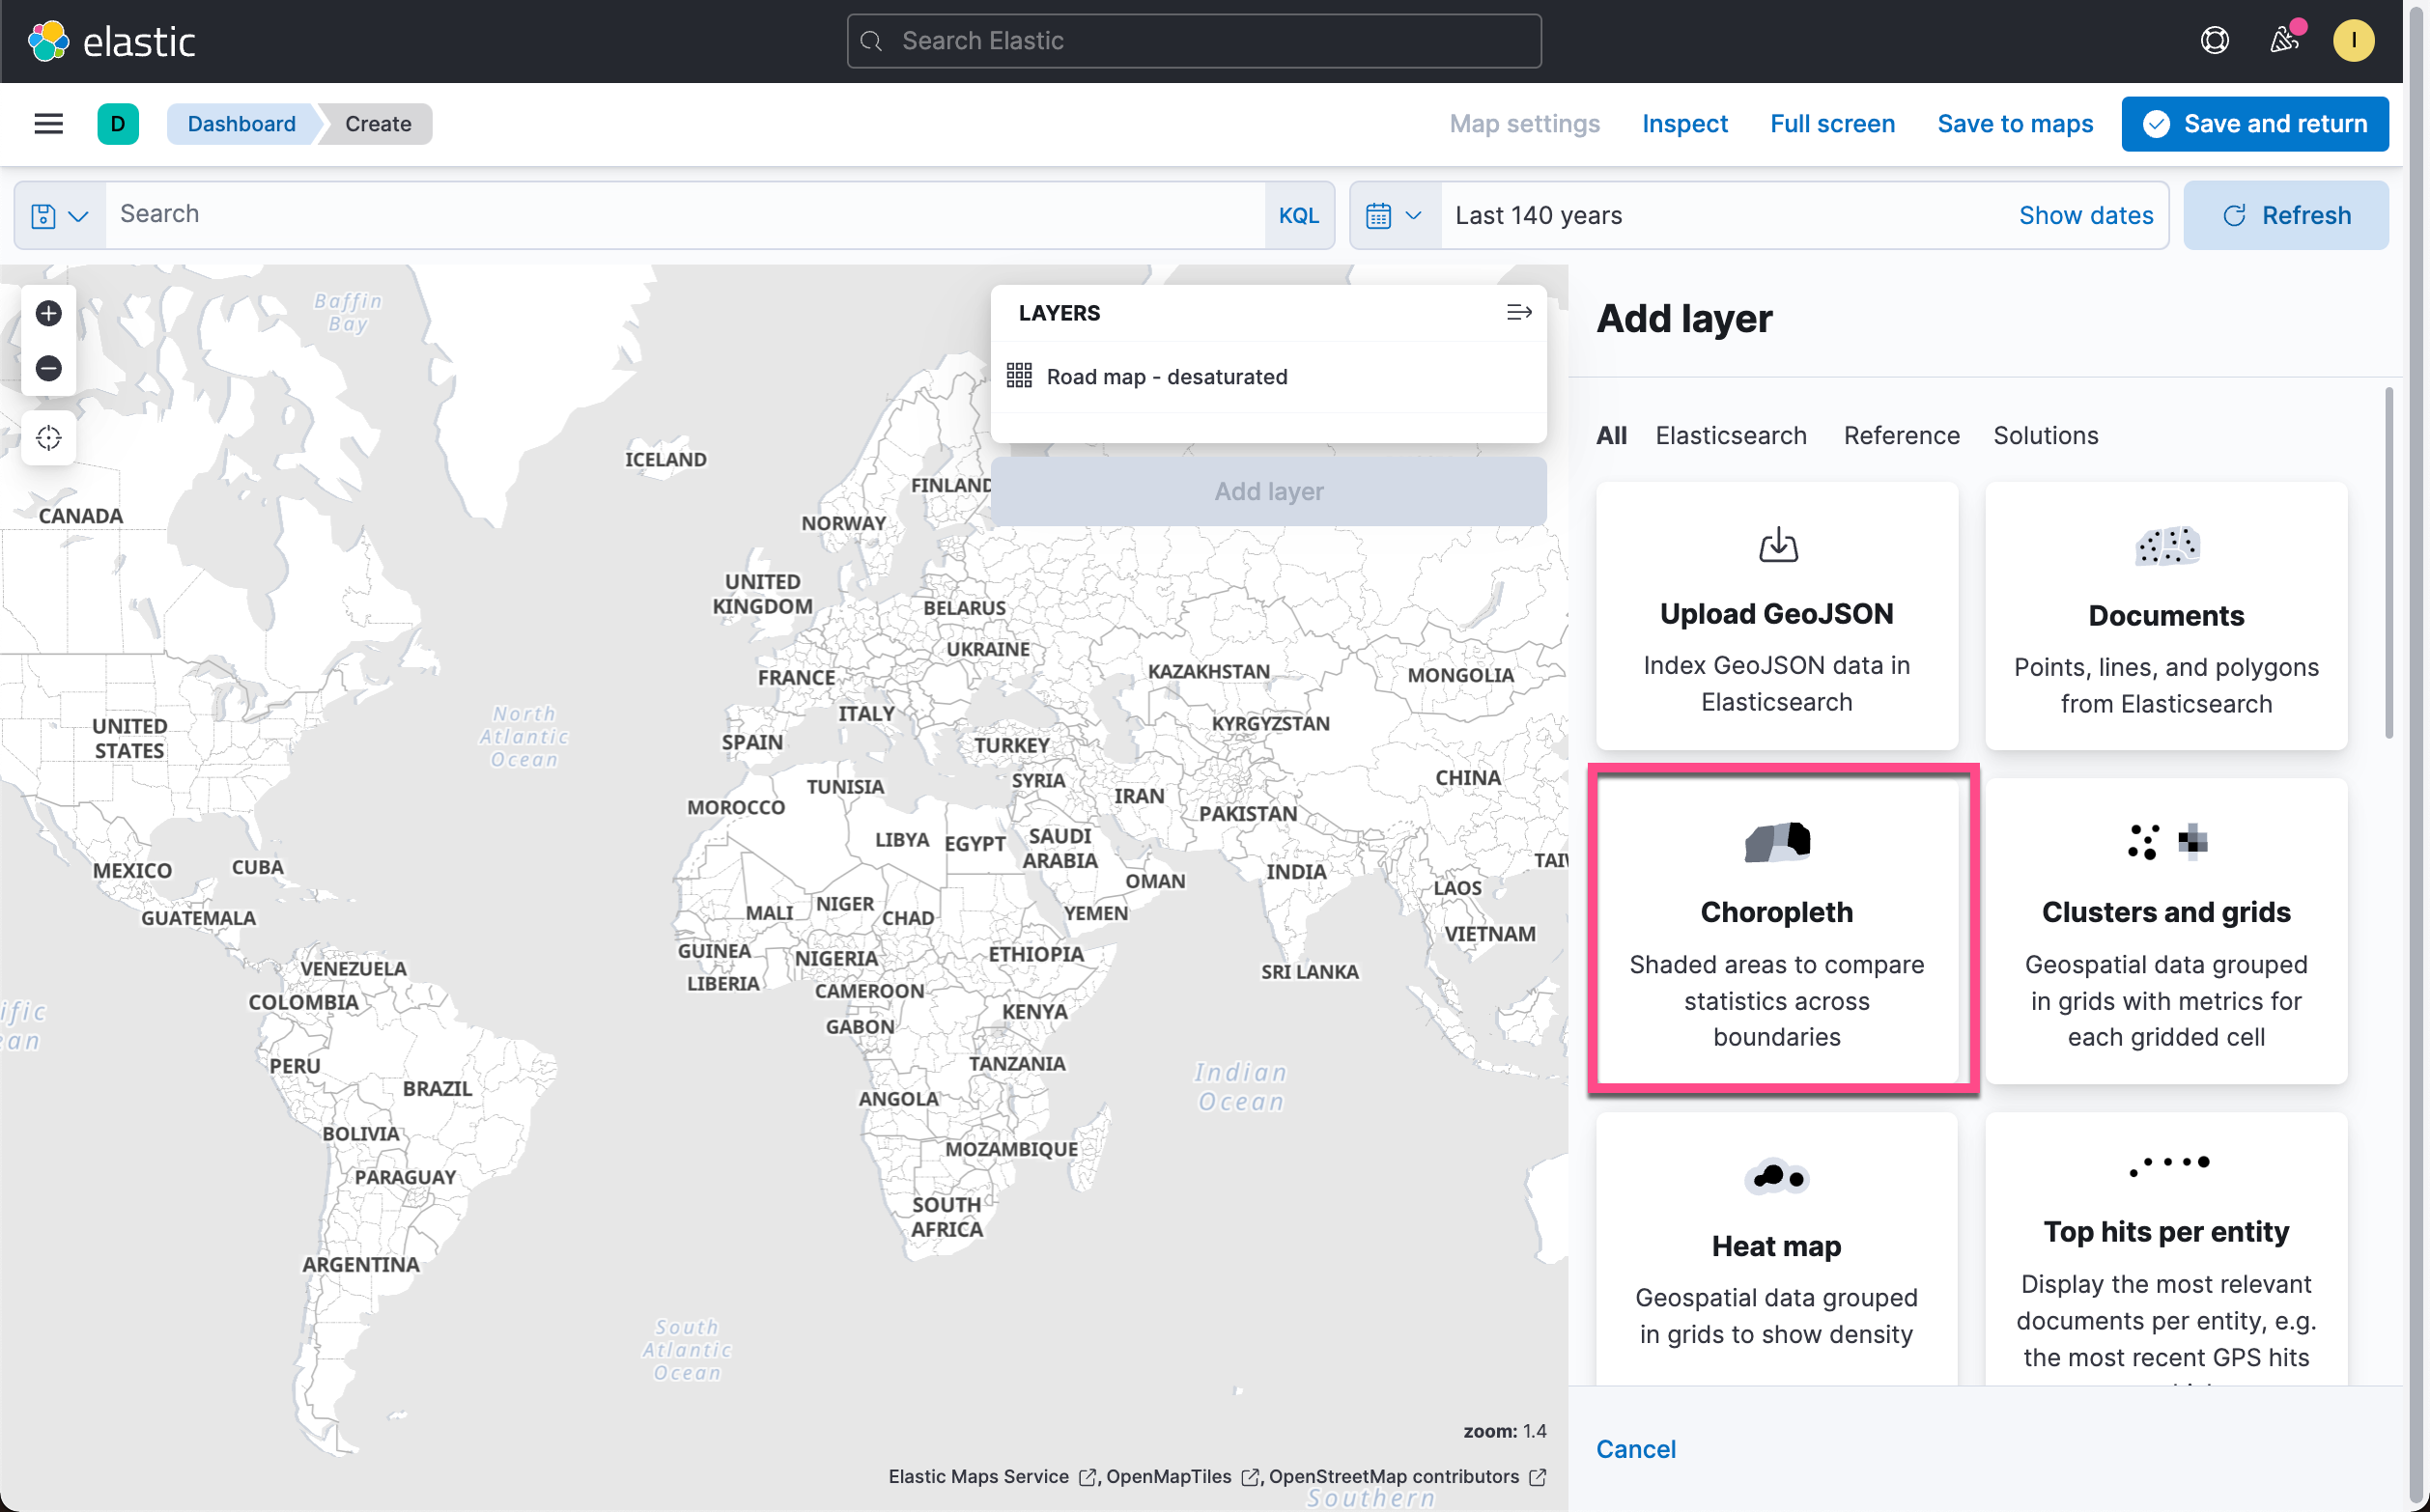
Task: Click the Road map layer grid icon
Action: (1018, 376)
